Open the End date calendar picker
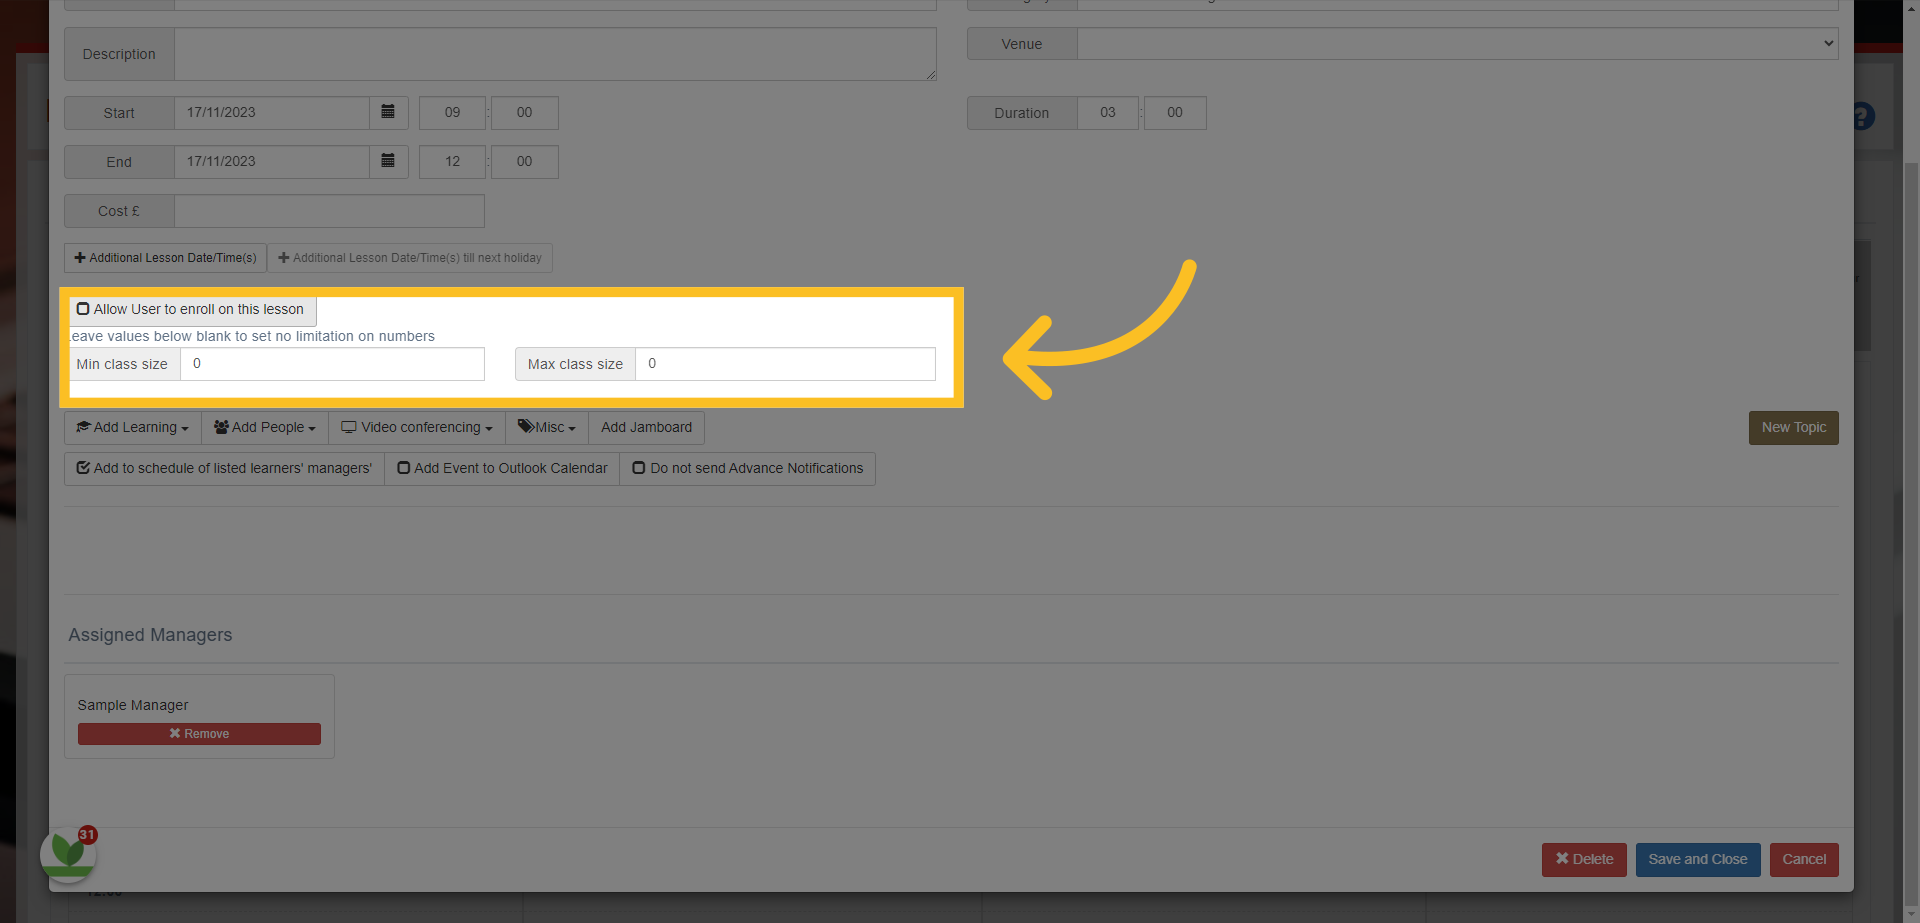 pos(388,161)
